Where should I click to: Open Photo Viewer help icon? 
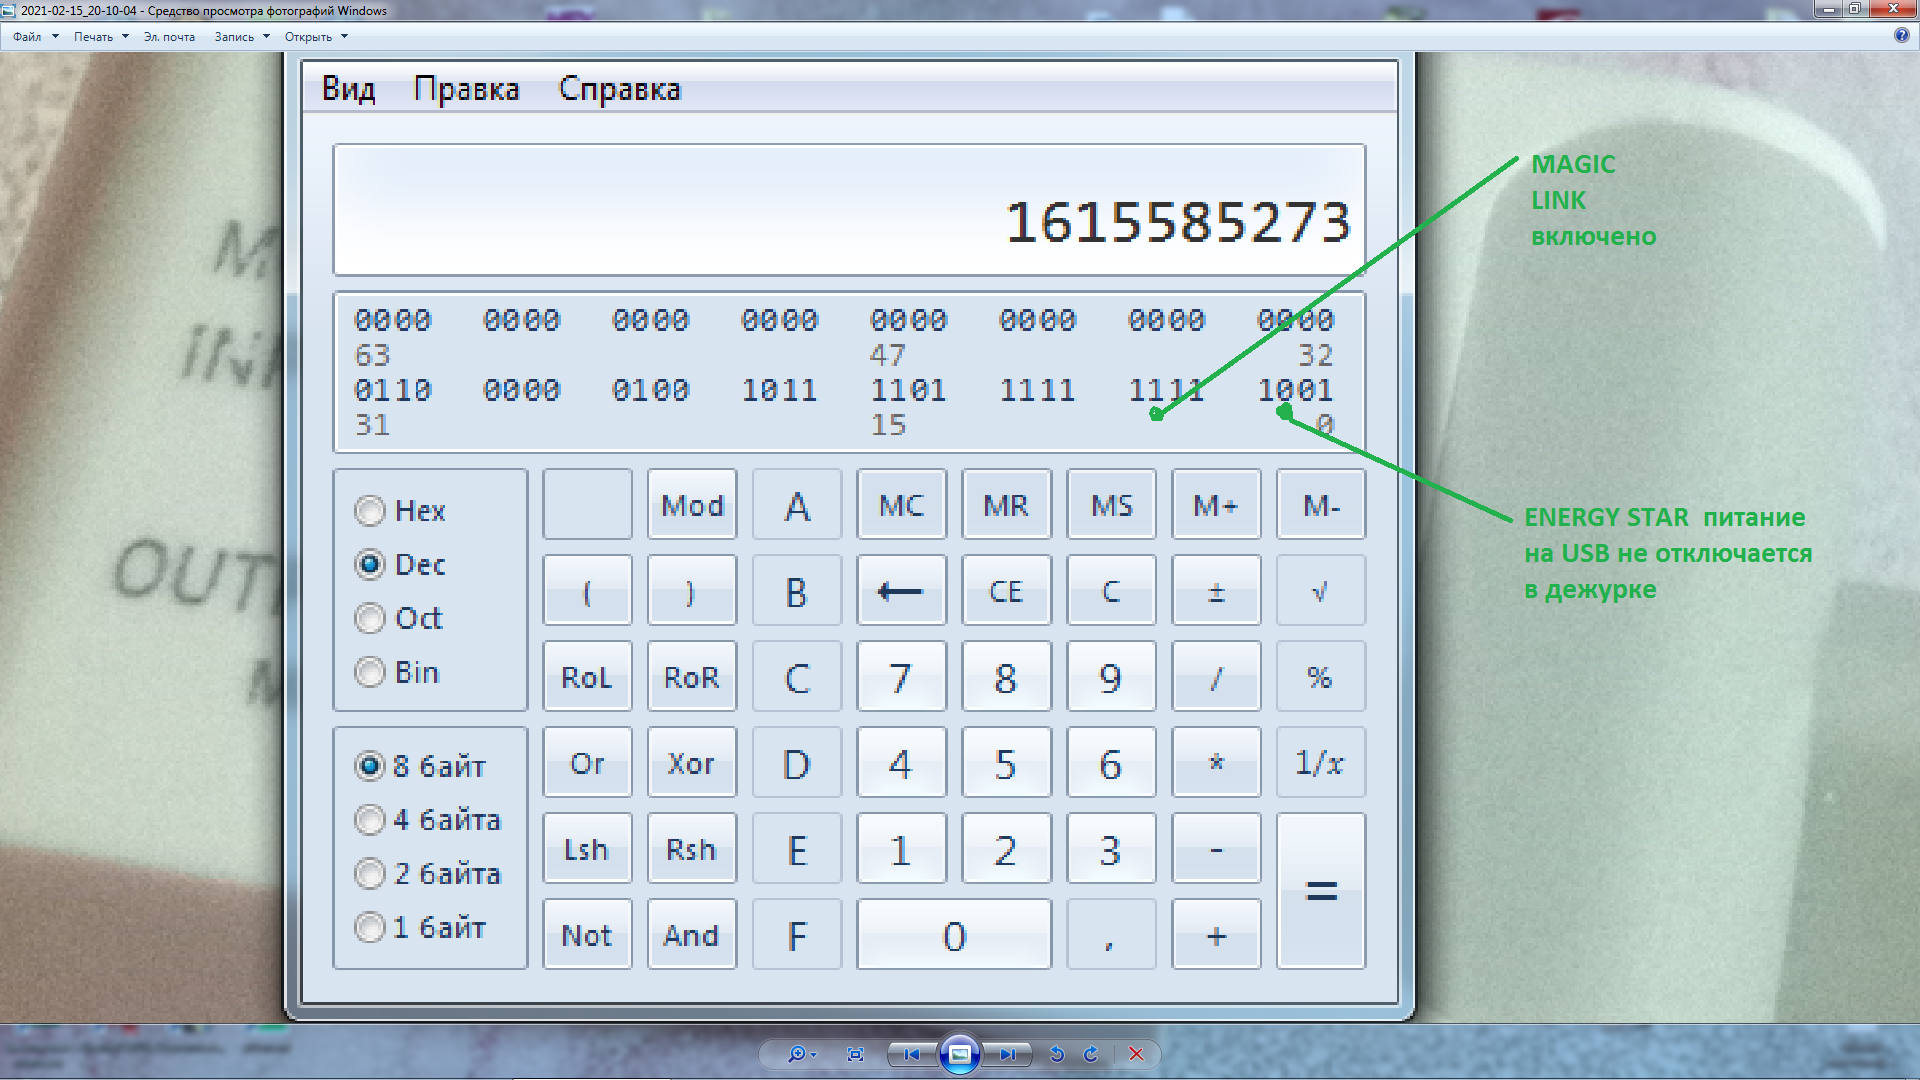point(1901,36)
